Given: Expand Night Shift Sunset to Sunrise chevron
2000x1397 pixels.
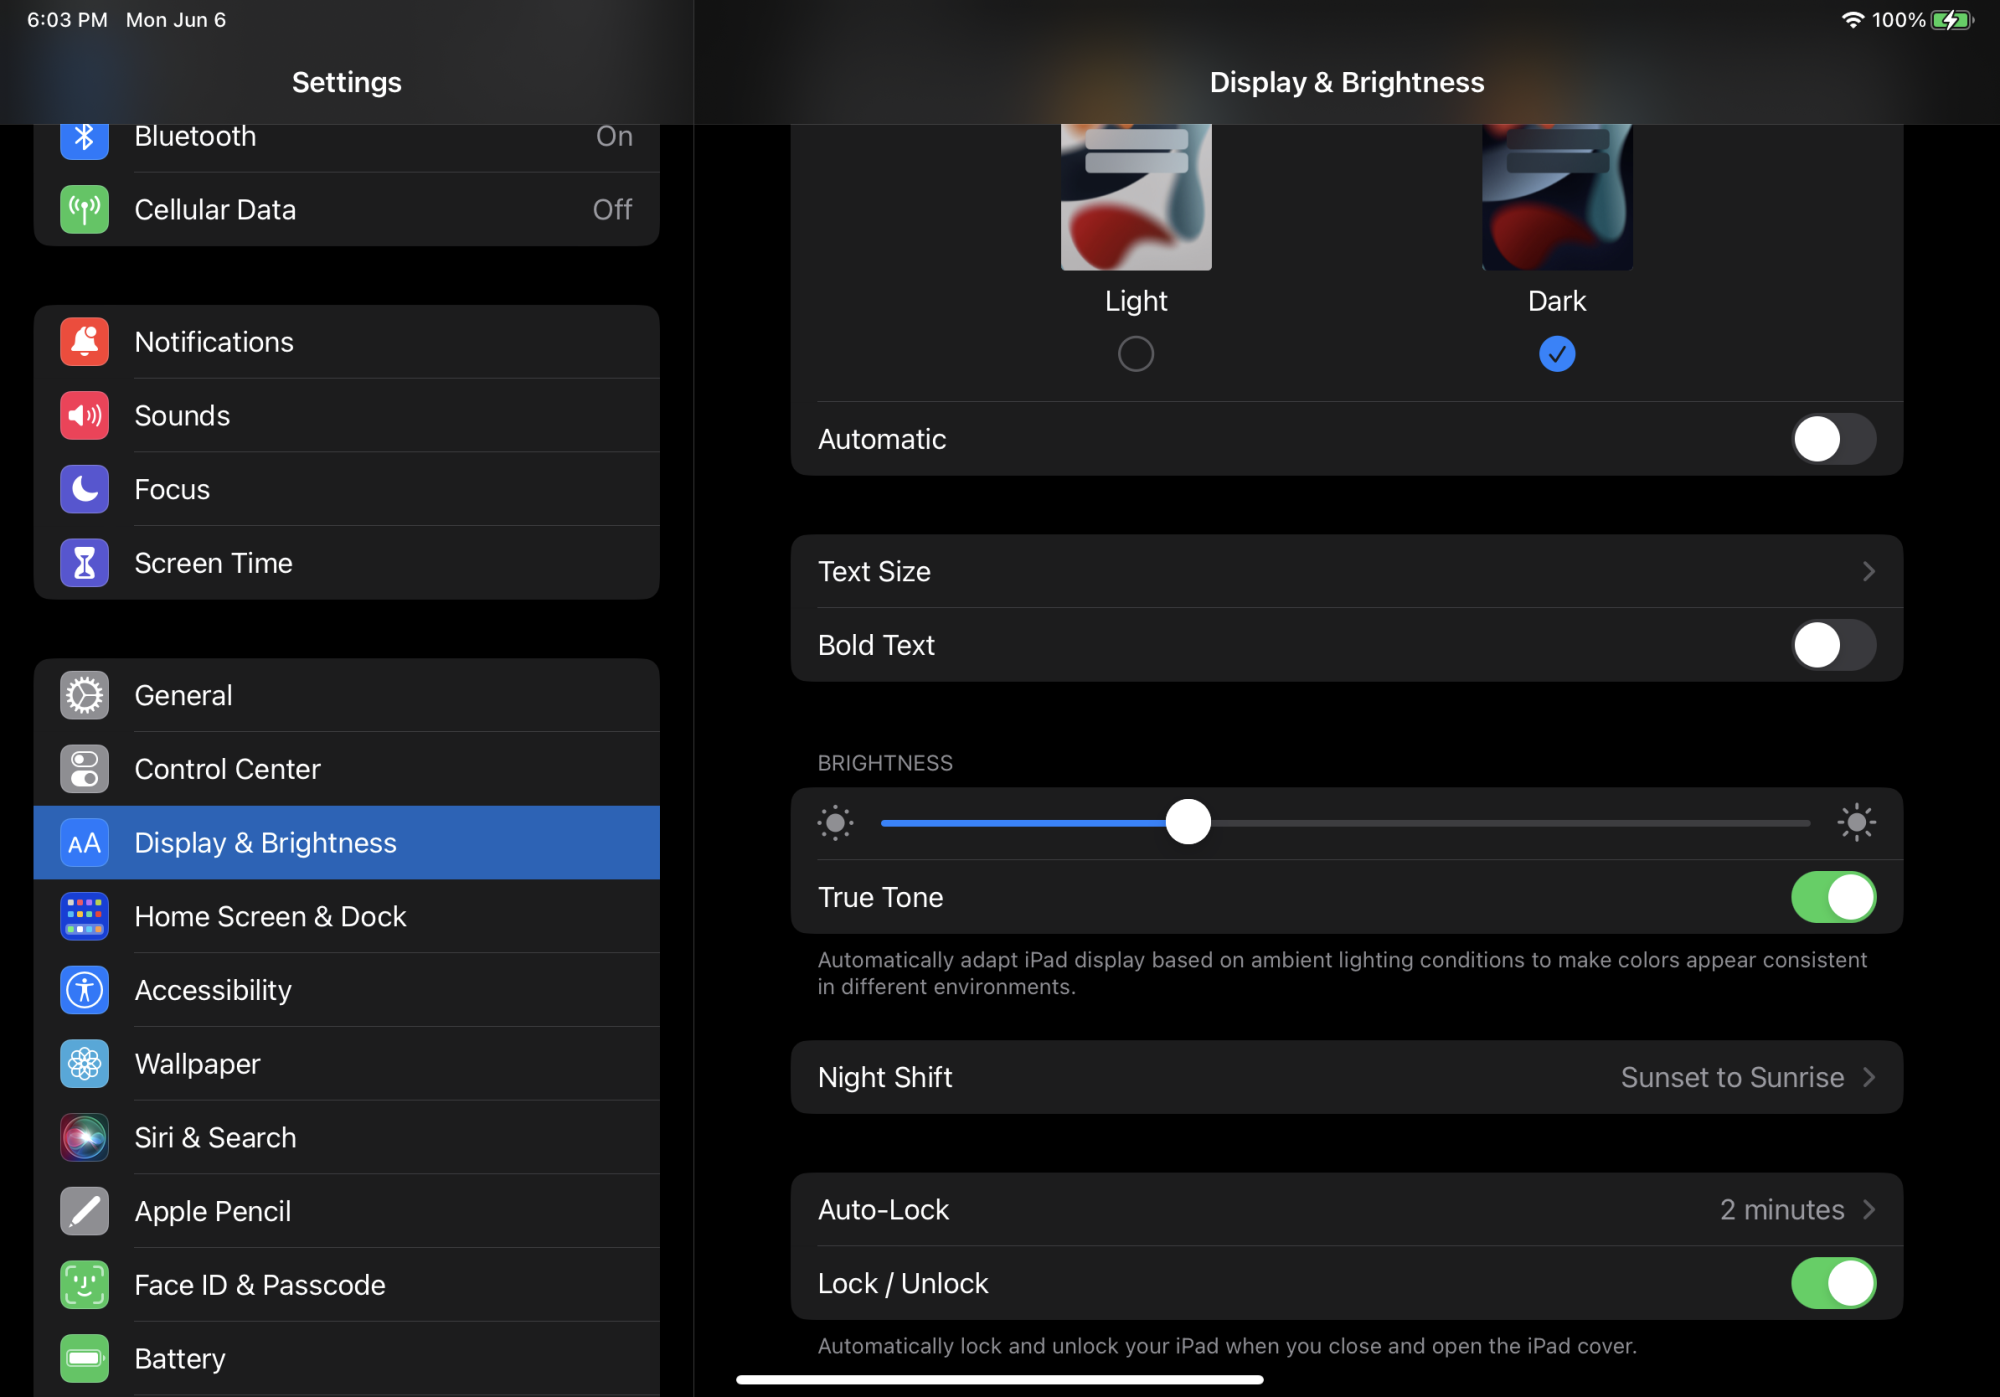Looking at the screenshot, I should click(1868, 1078).
